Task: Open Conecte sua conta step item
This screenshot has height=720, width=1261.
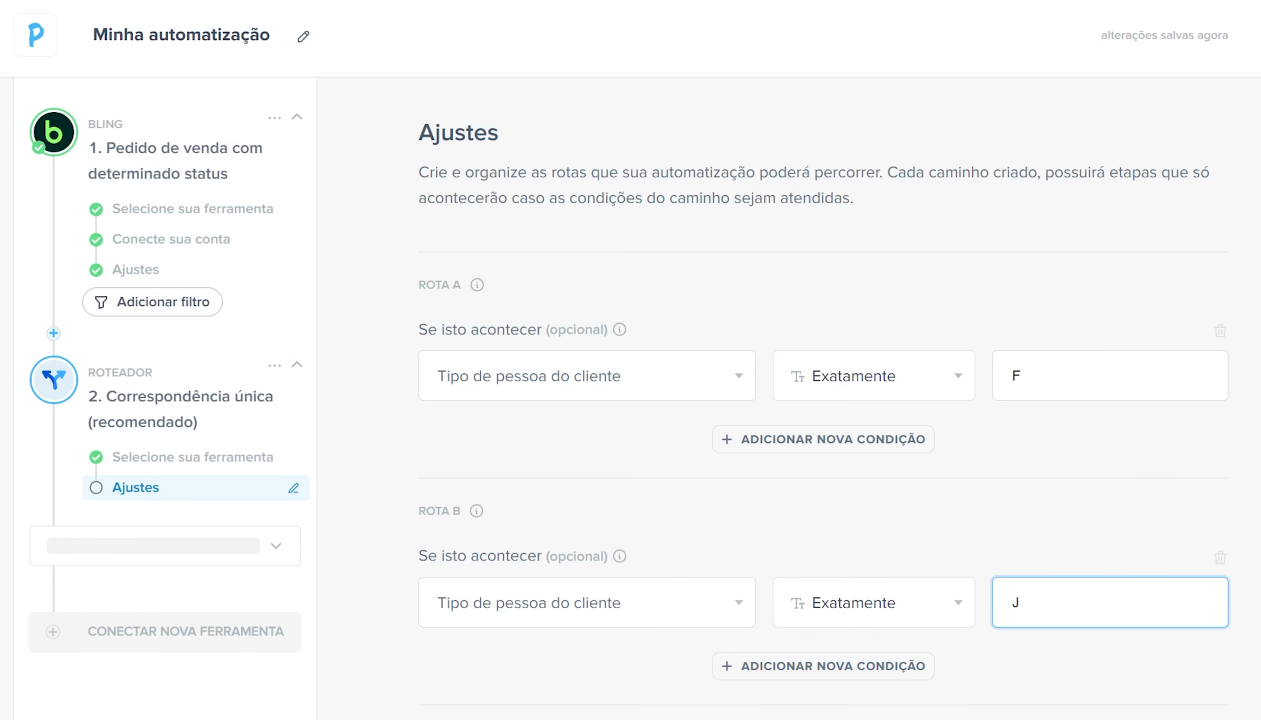Action: (171, 239)
